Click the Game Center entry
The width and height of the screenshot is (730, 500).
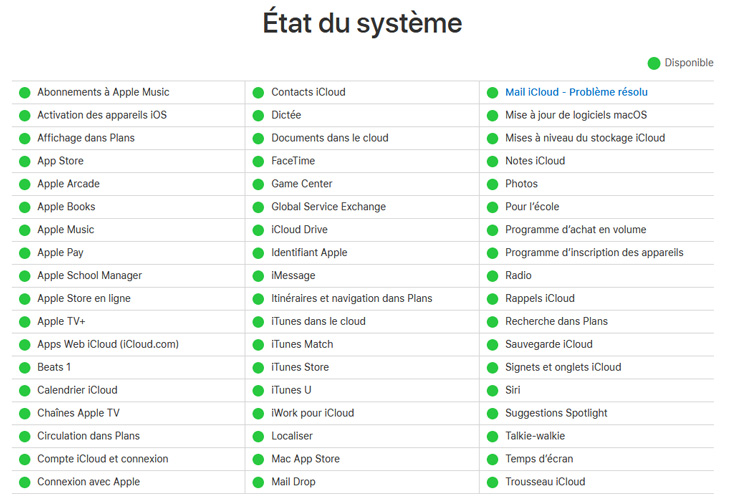coord(302,184)
